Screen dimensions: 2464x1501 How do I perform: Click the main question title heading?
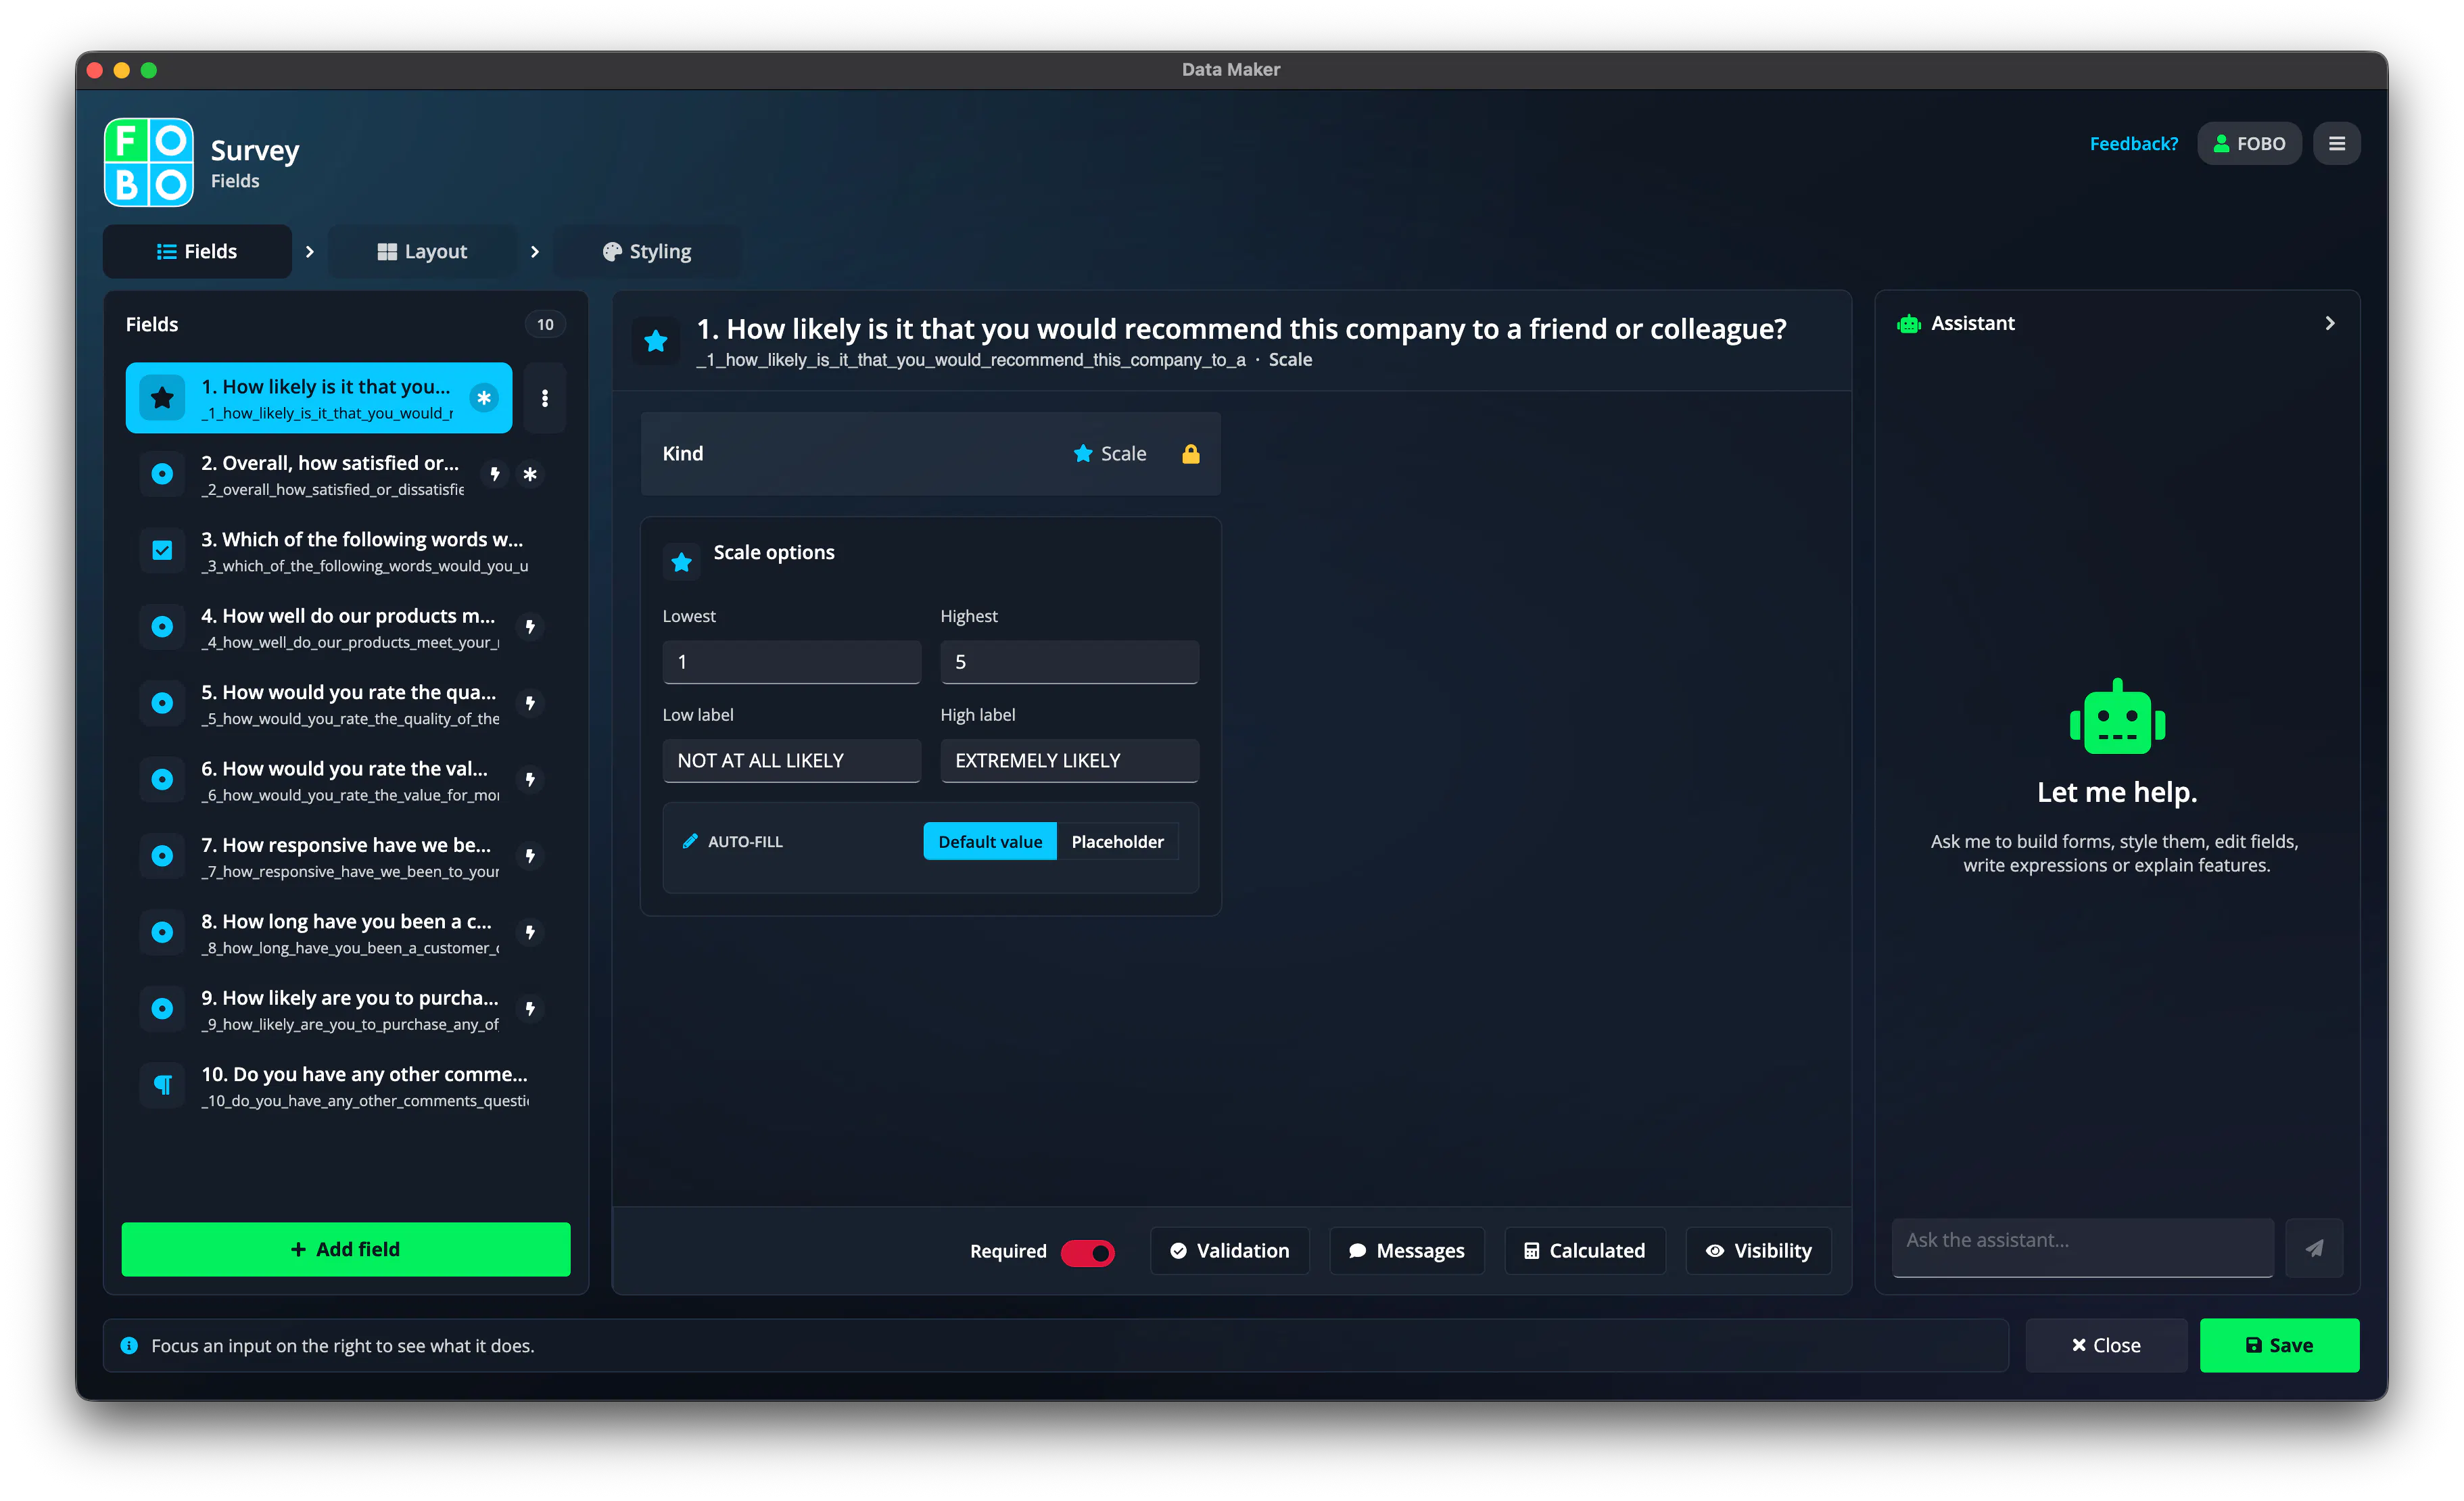[1241, 330]
